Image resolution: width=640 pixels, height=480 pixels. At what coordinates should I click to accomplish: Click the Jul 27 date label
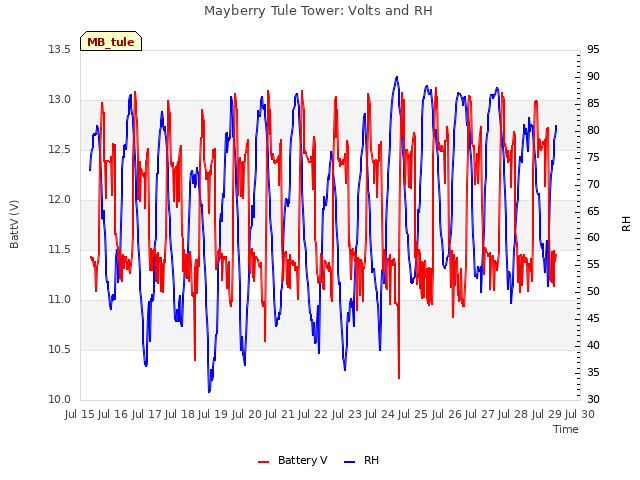pos(480,414)
